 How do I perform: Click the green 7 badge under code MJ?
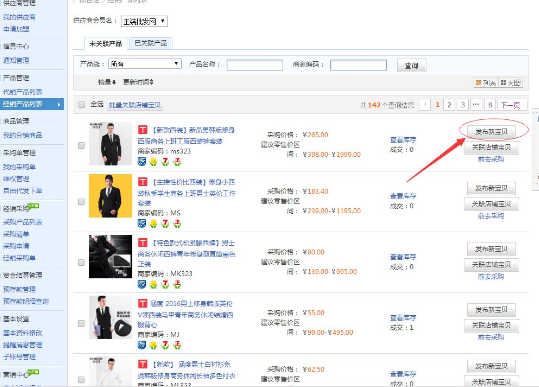click(165, 345)
